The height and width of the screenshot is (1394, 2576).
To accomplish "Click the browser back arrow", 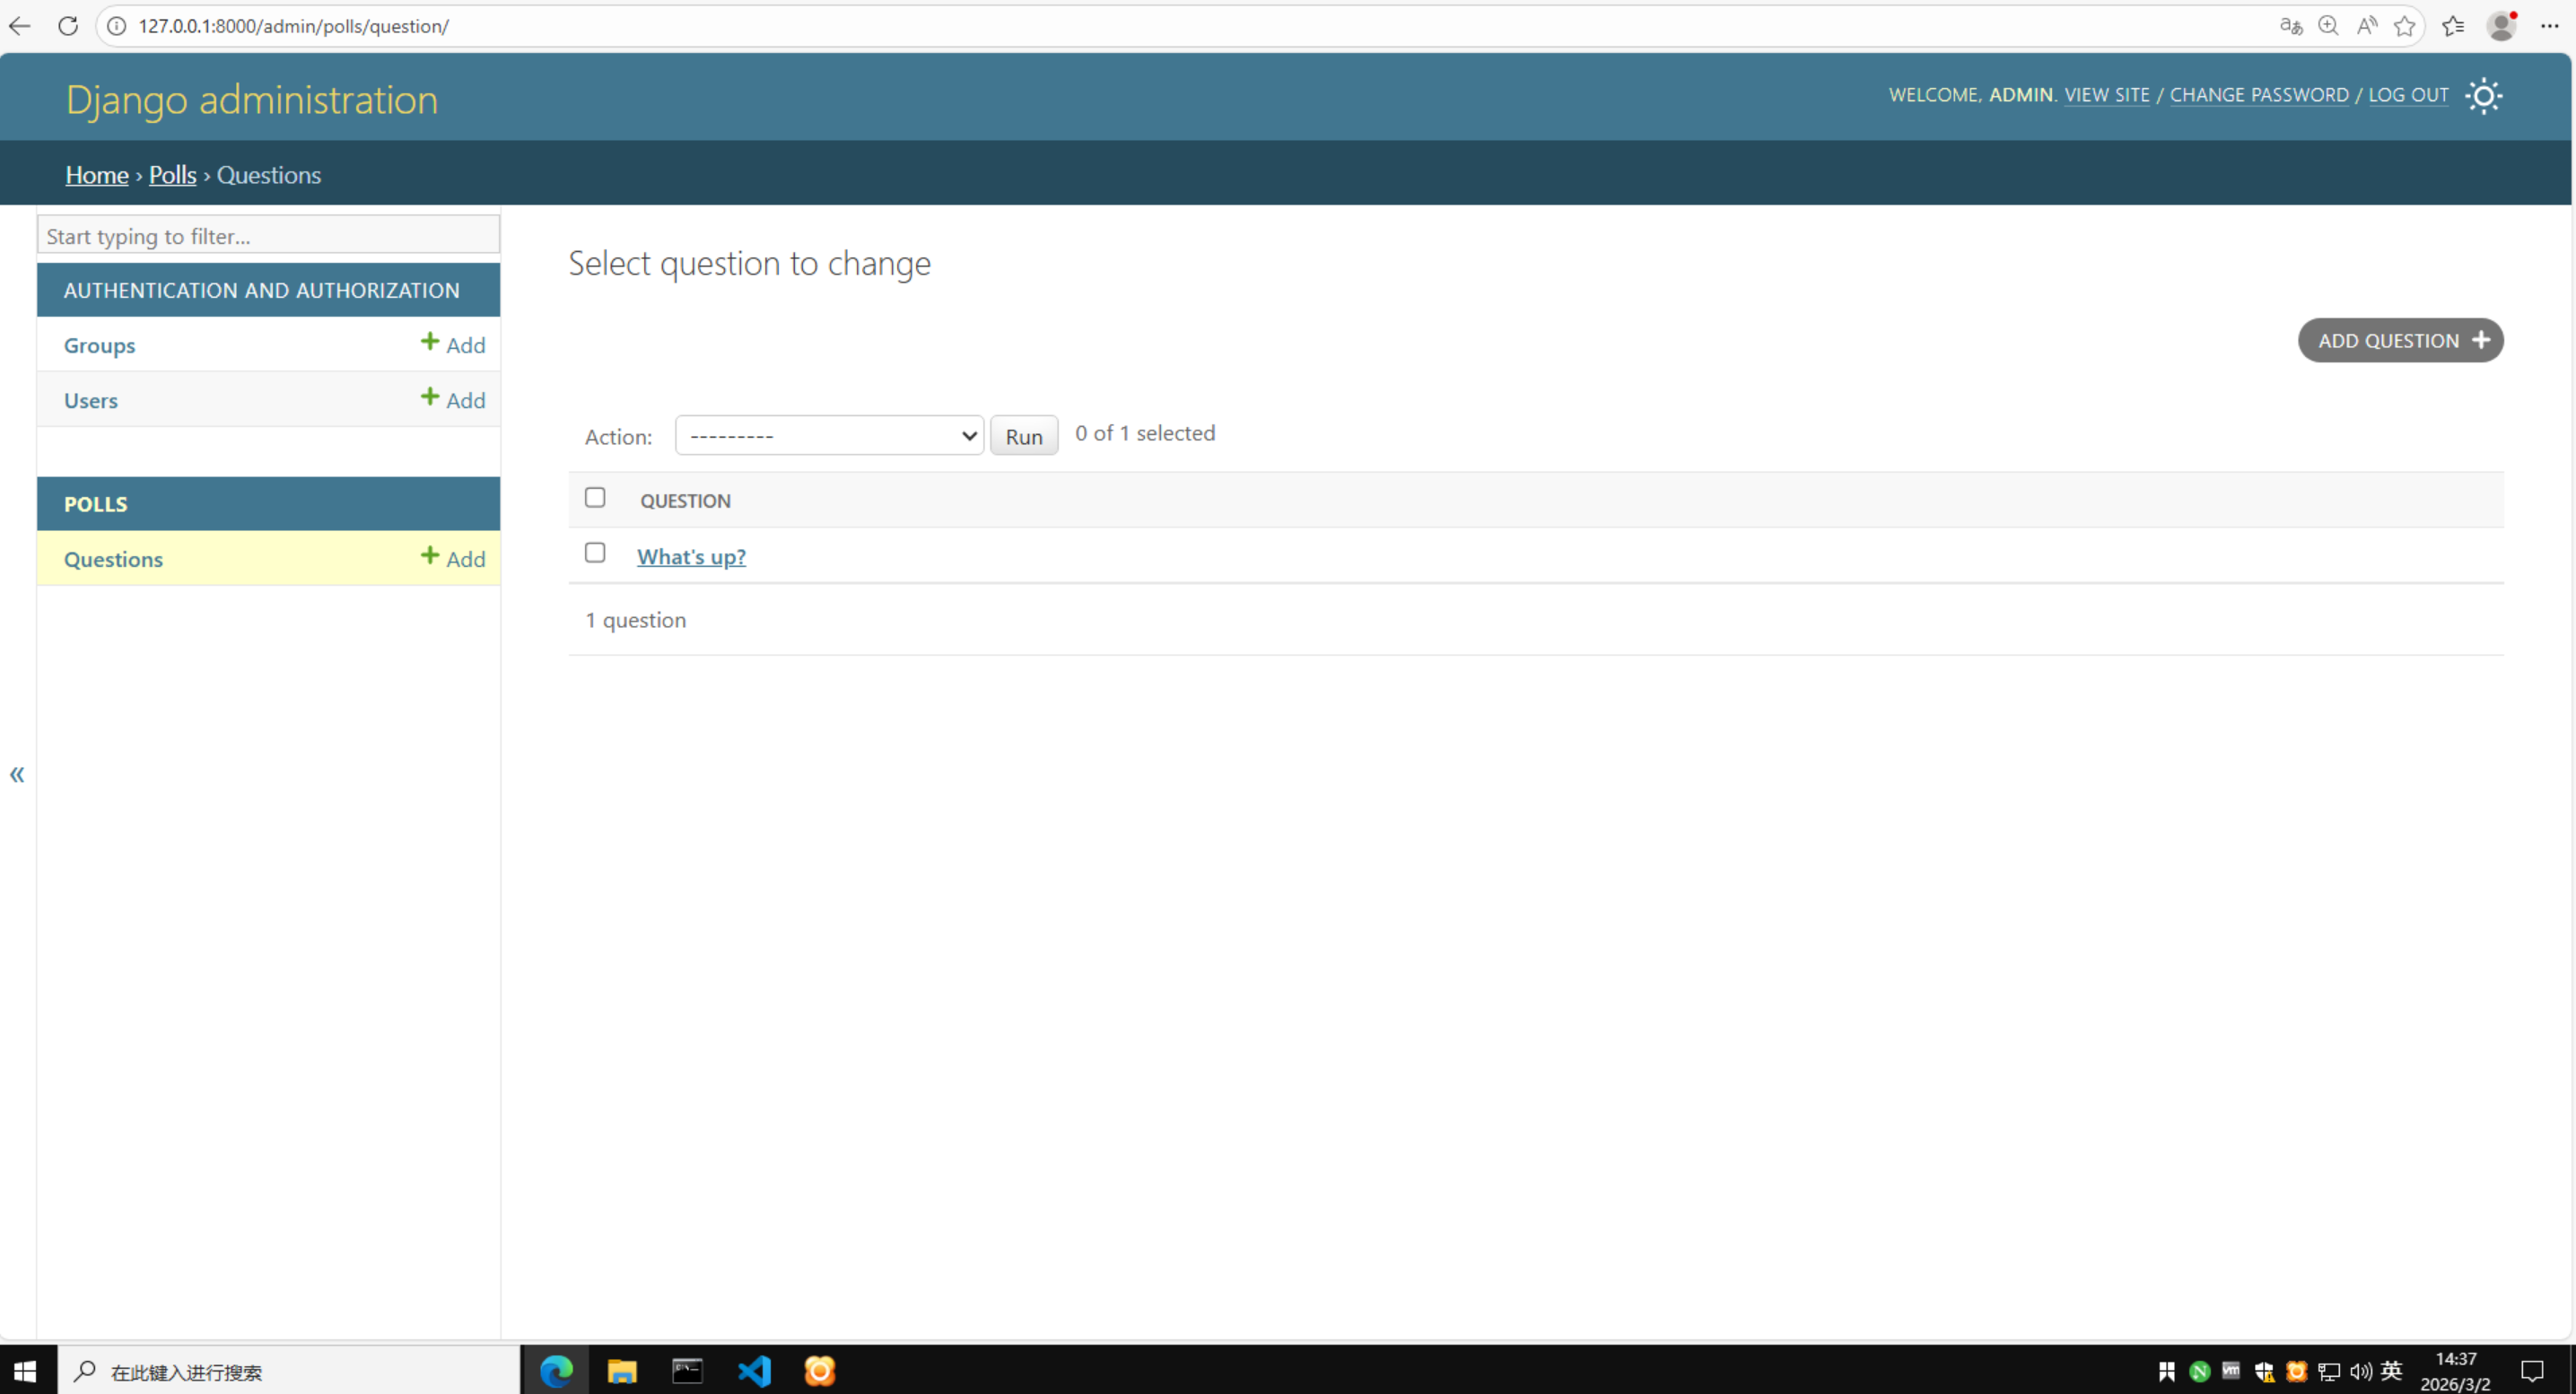I will [20, 26].
